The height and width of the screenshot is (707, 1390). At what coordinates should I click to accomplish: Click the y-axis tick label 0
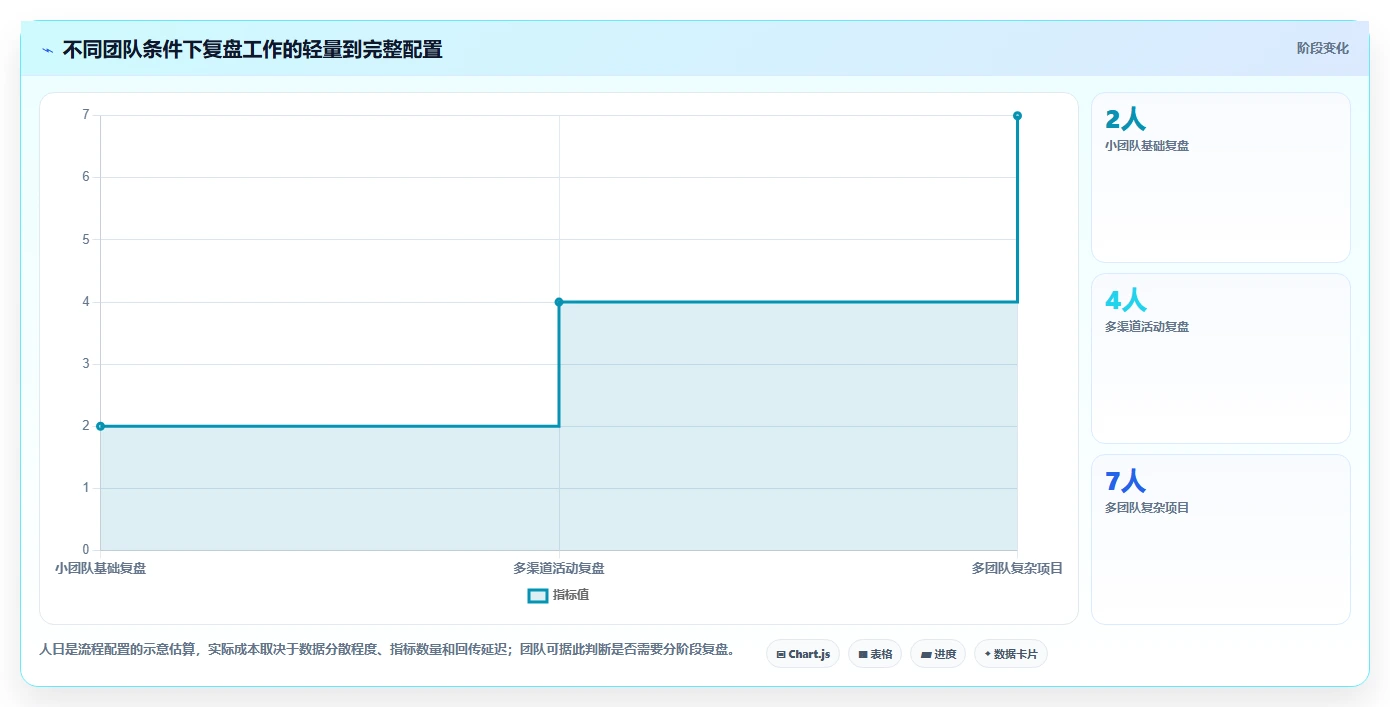(86, 550)
